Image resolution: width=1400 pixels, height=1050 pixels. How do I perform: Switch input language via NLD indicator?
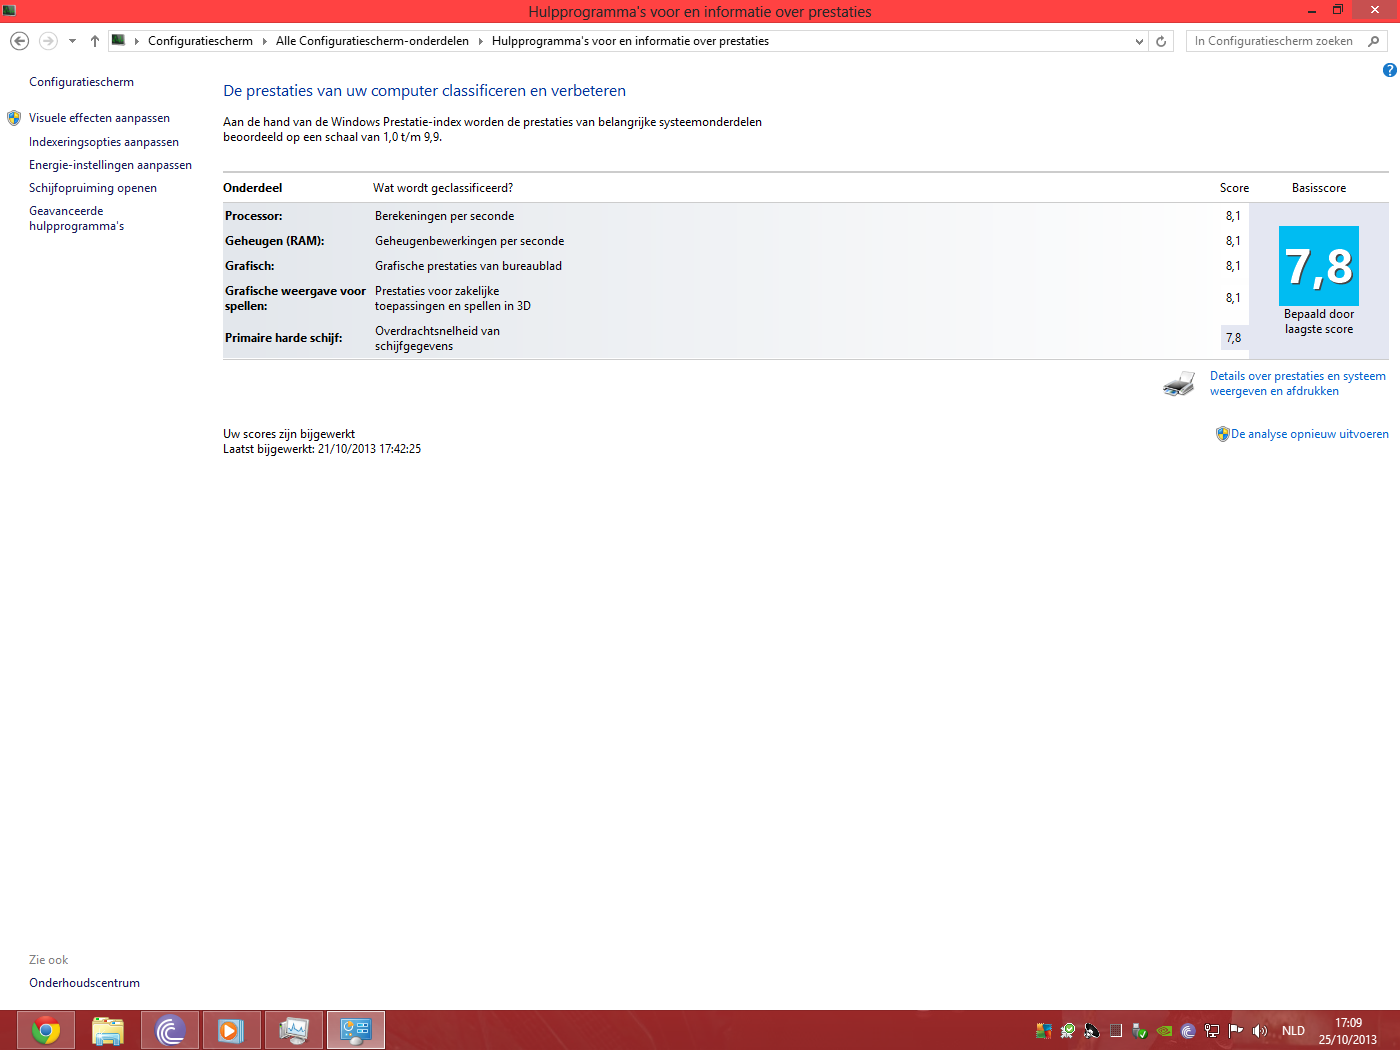1293,1030
